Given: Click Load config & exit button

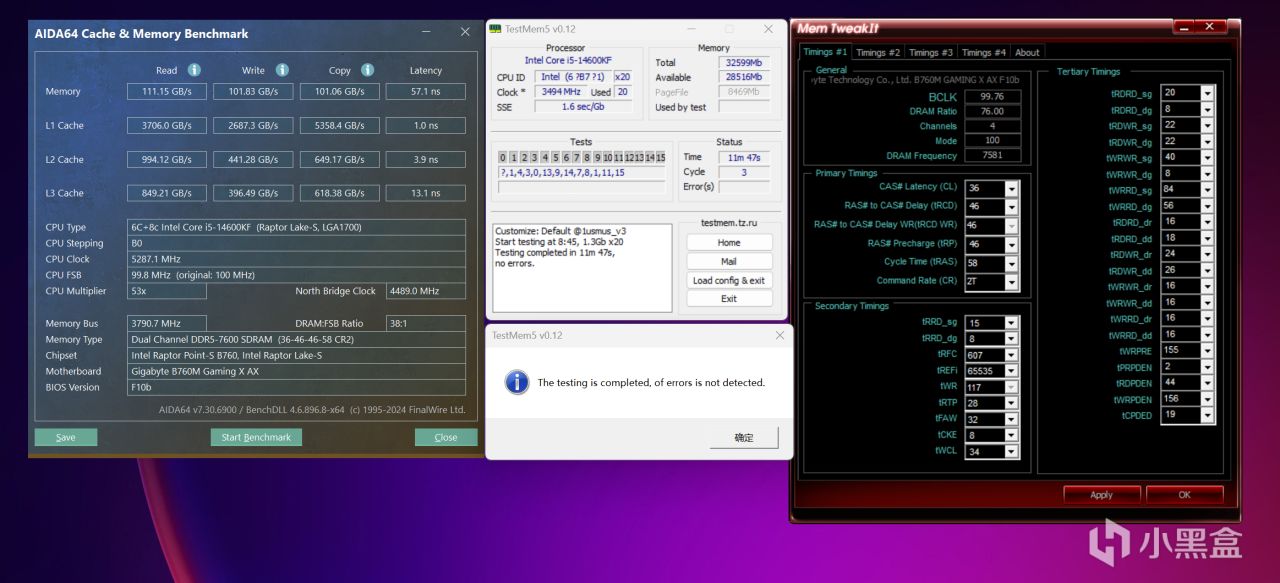Looking at the screenshot, I should tap(729, 281).
